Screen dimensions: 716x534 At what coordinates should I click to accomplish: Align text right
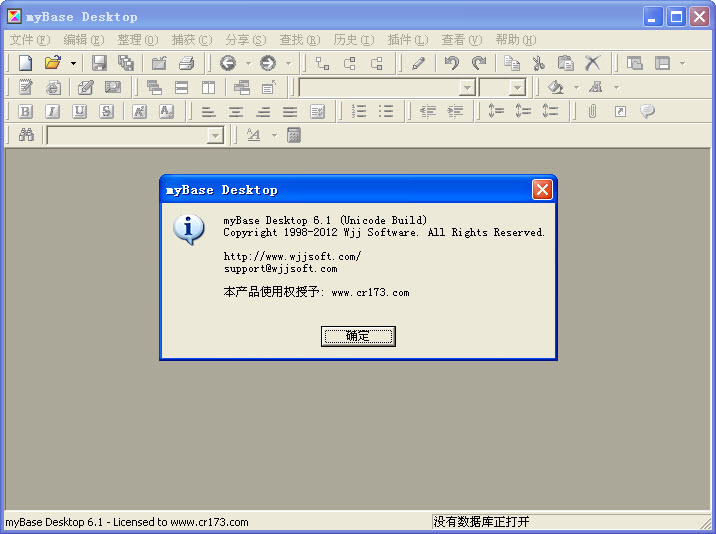click(x=263, y=111)
